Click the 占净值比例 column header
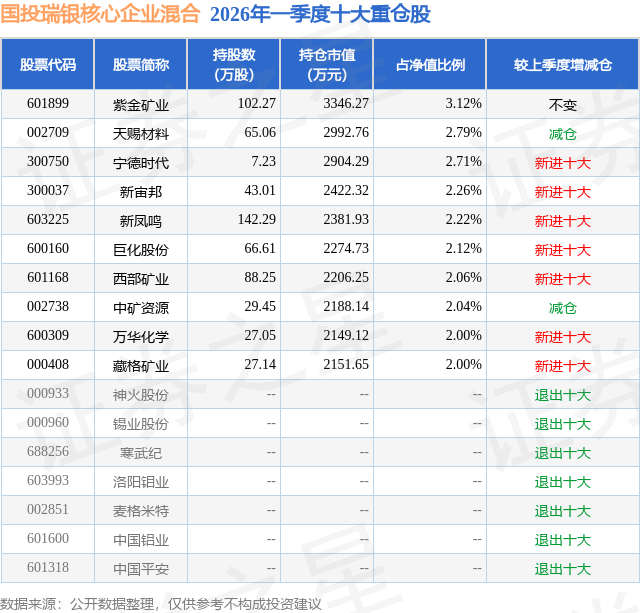 click(430, 64)
